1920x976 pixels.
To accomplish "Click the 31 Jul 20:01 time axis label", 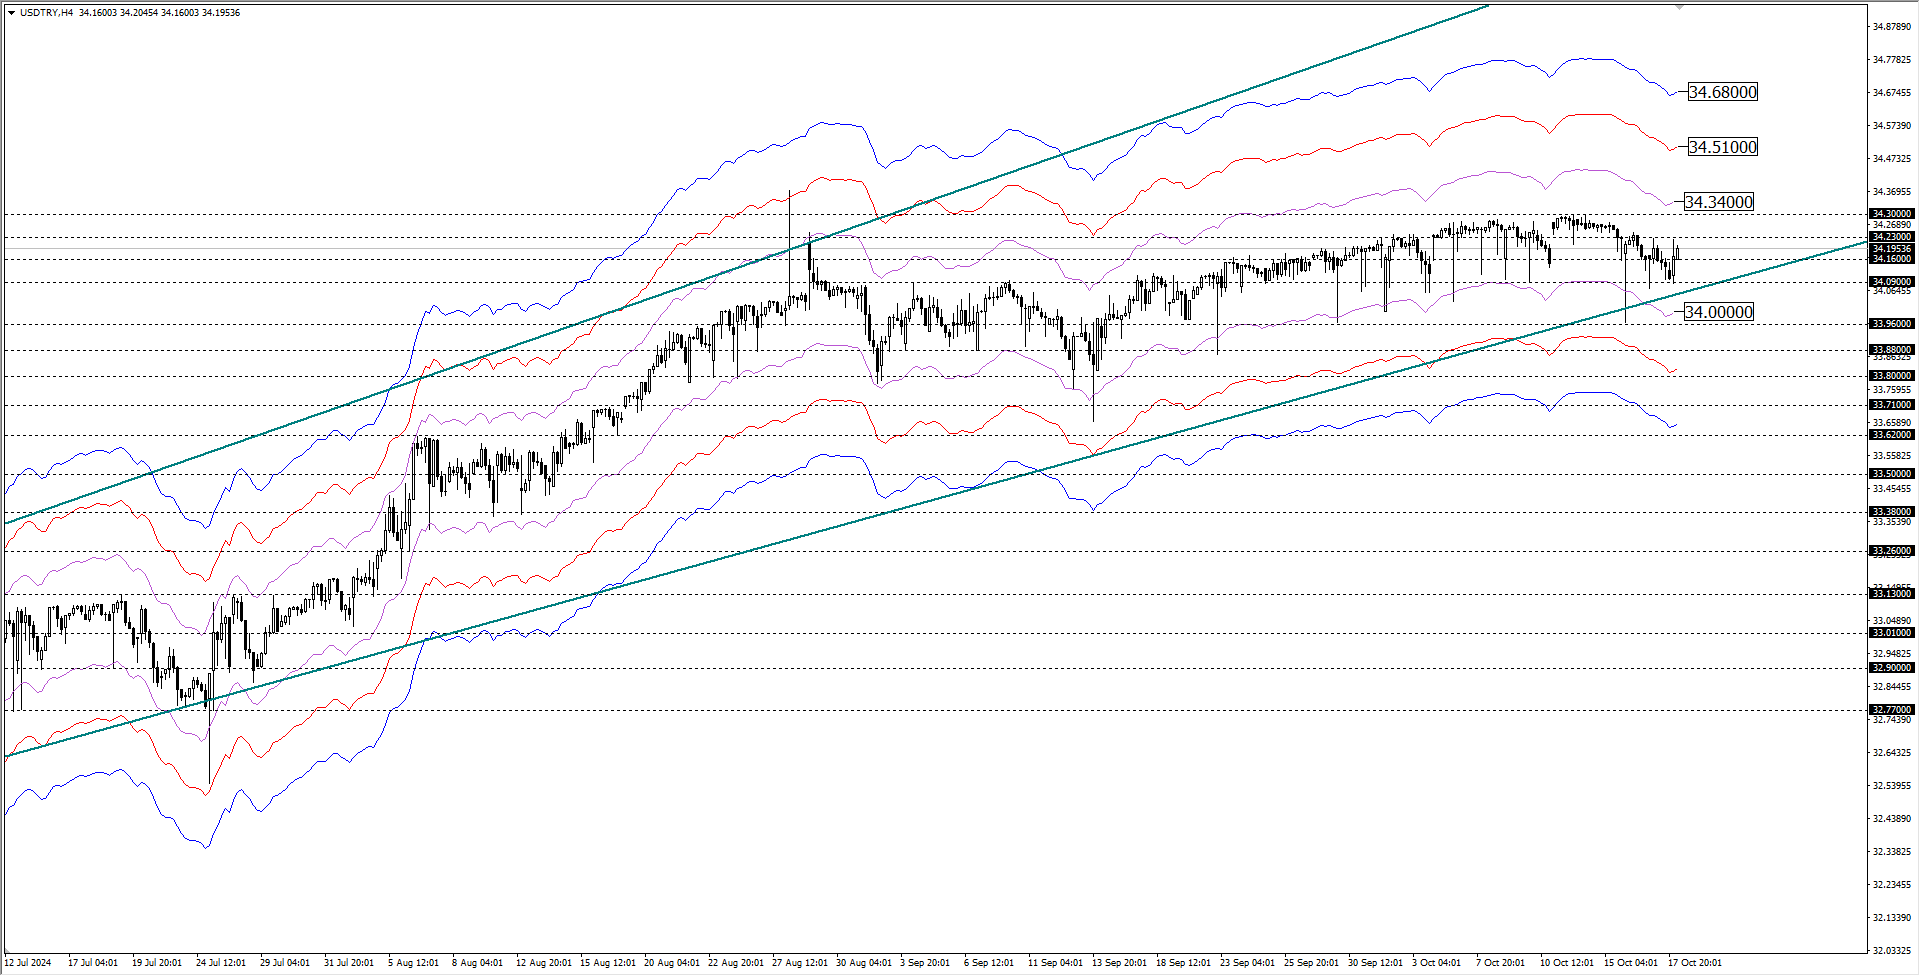I will point(349,963).
